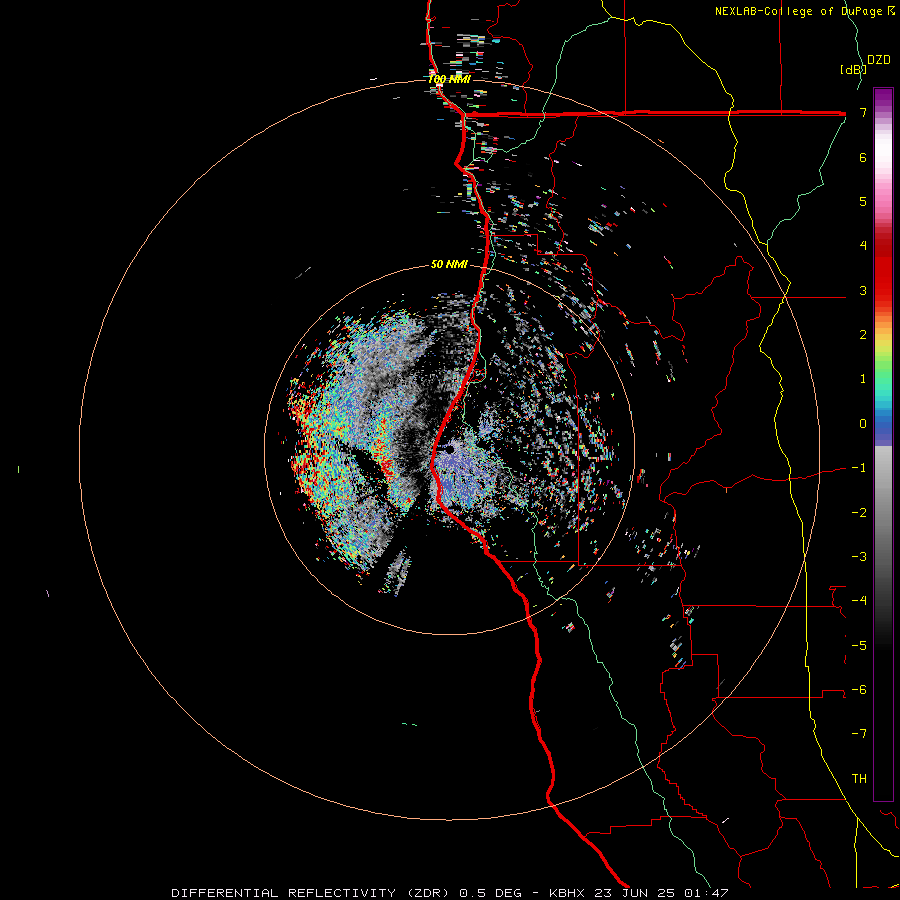Click the color scale value -4

point(859,601)
